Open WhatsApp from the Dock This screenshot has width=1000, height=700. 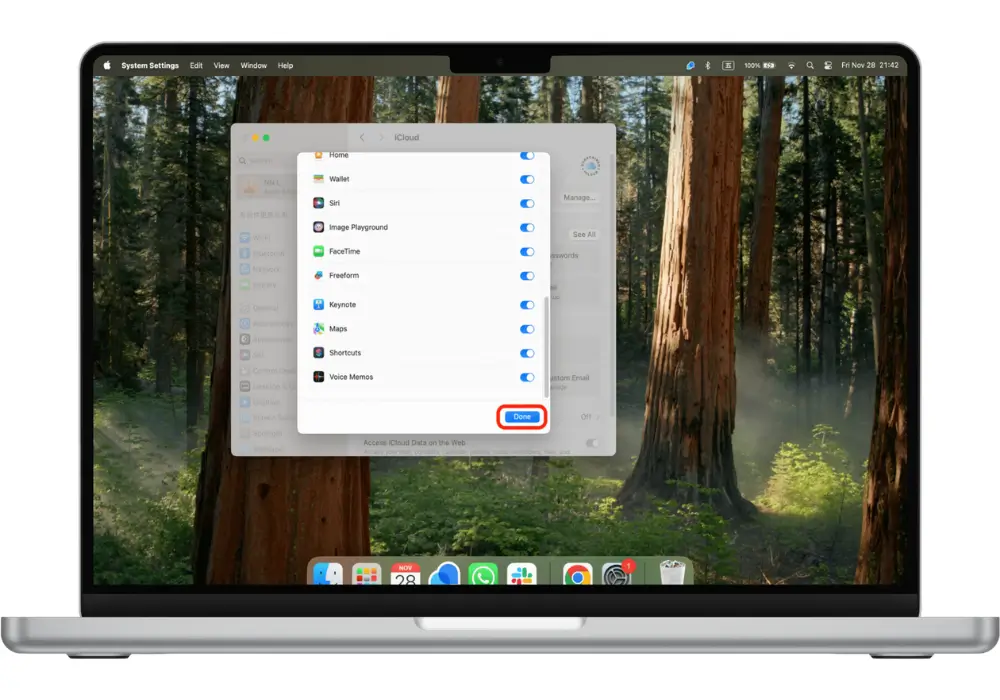tap(483, 576)
